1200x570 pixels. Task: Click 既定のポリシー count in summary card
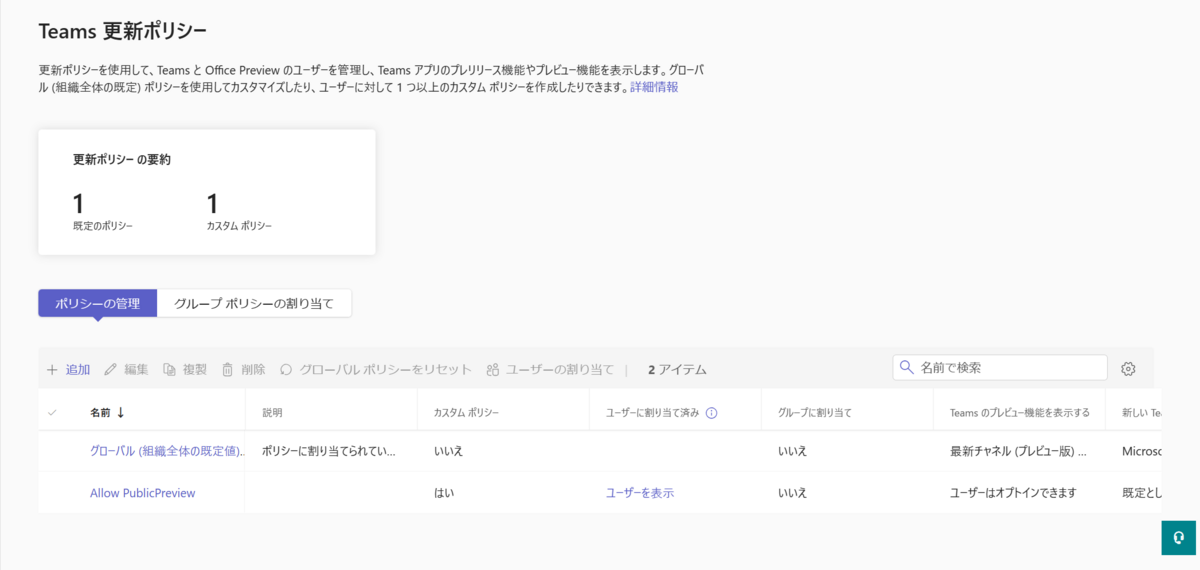click(x=79, y=205)
